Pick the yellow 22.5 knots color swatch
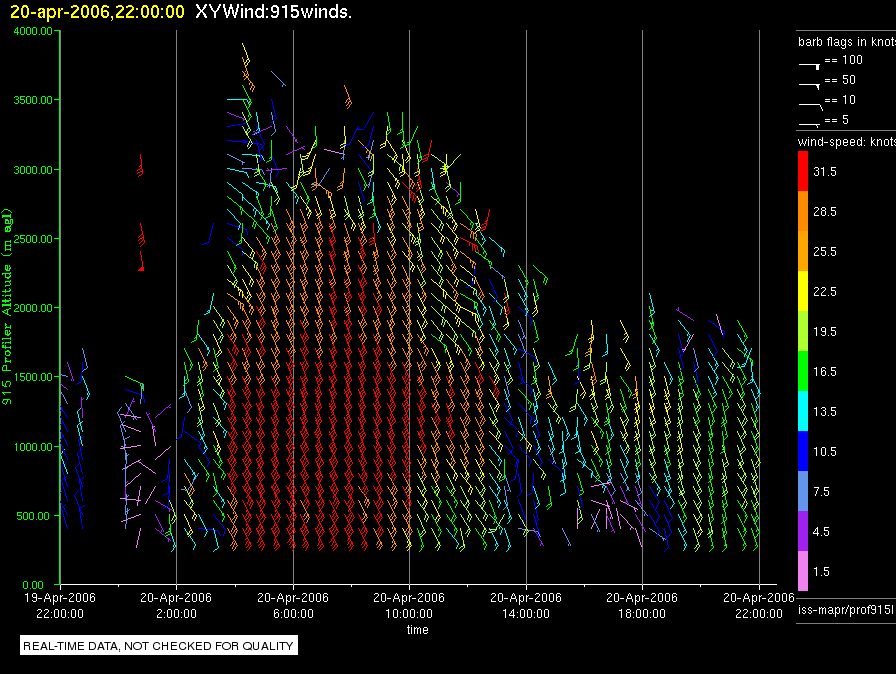 point(804,291)
